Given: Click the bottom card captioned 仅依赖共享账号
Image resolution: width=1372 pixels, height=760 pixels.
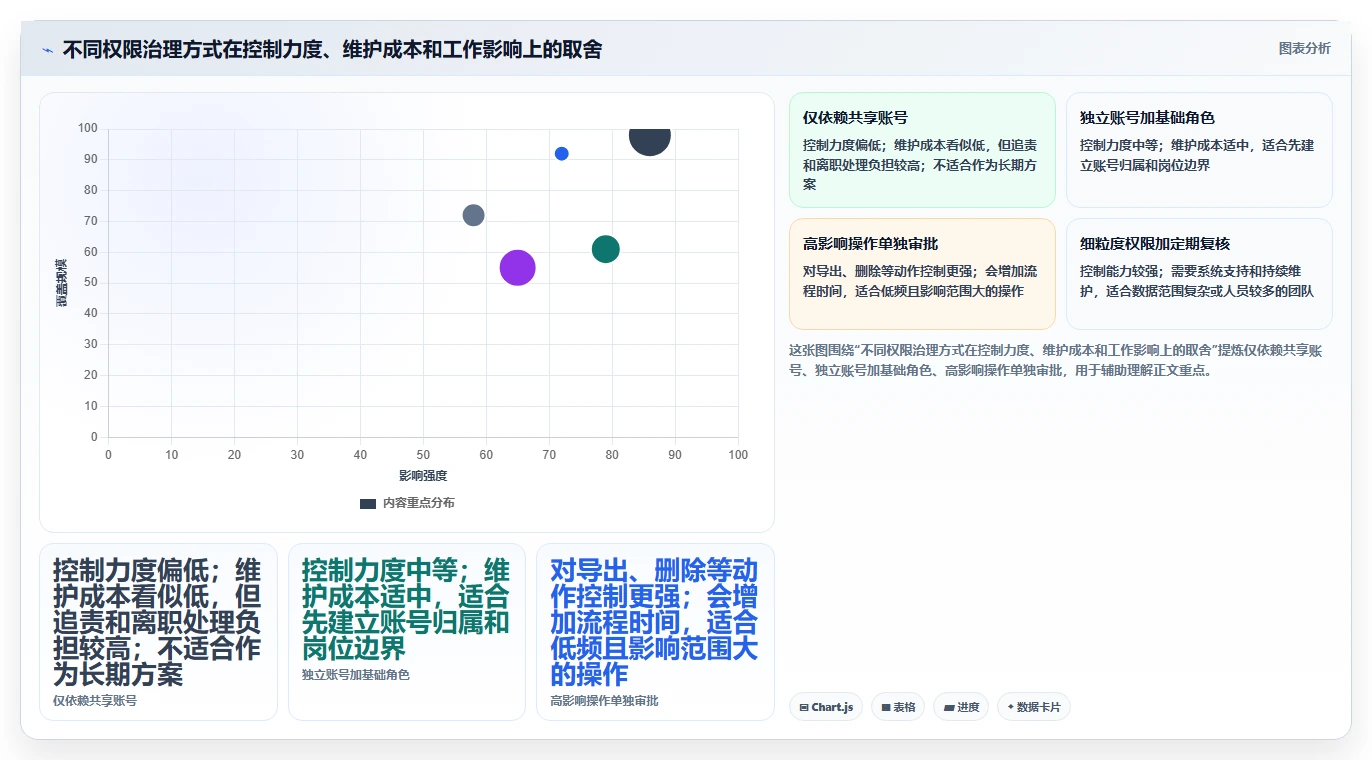Looking at the screenshot, I should pos(158,631).
